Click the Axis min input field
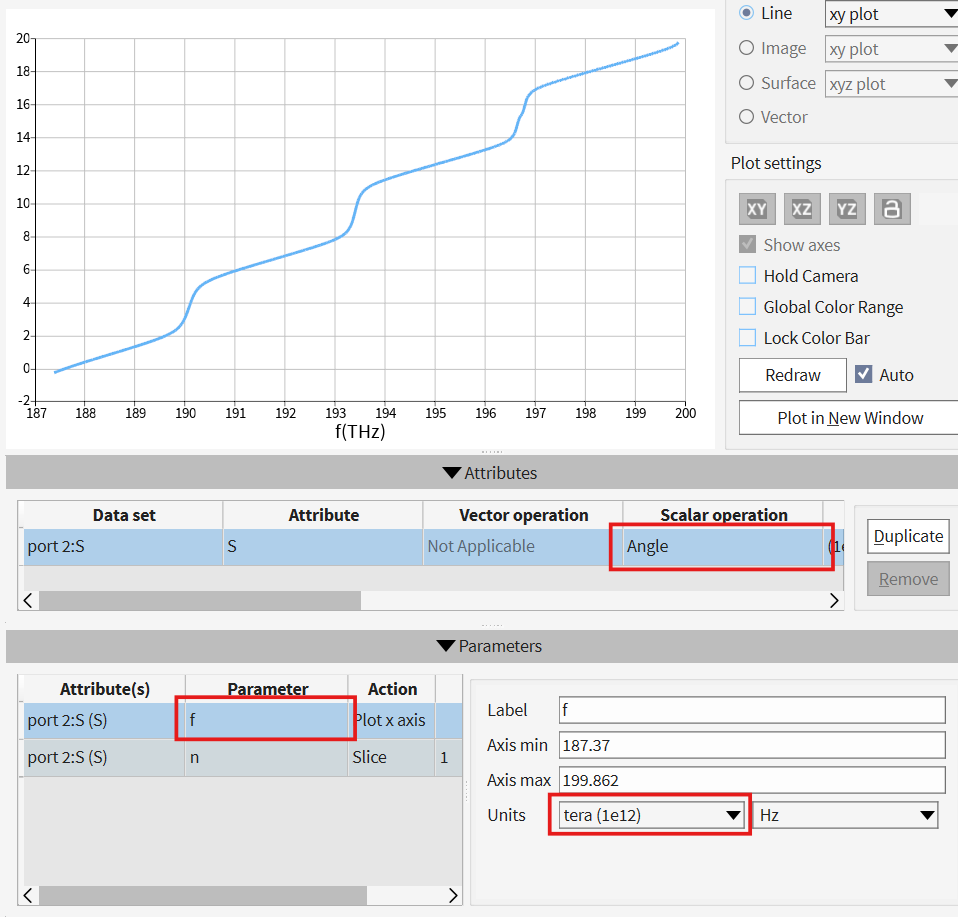Image resolution: width=958 pixels, height=917 pixels. click(x=752, y=745)
